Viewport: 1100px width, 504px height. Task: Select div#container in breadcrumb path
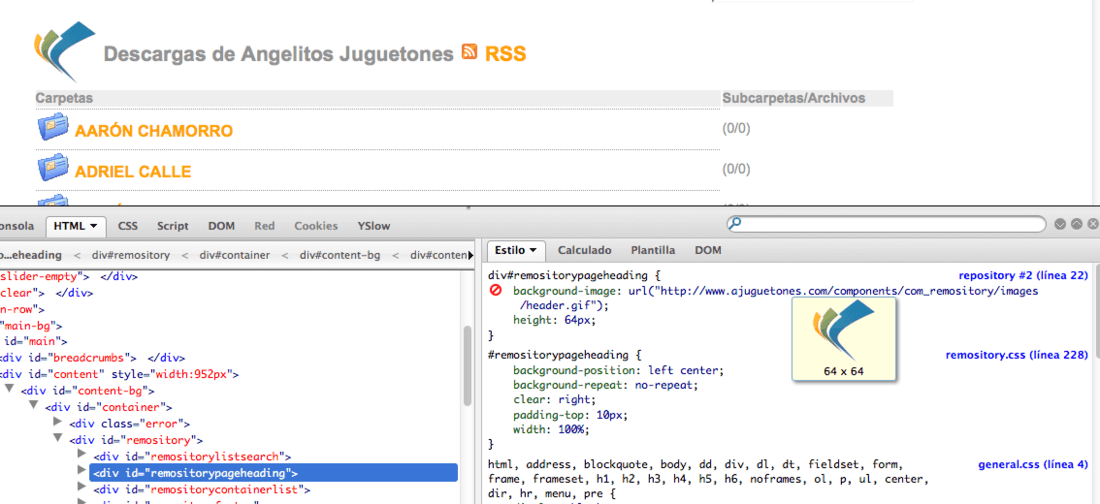coord(235,255)
